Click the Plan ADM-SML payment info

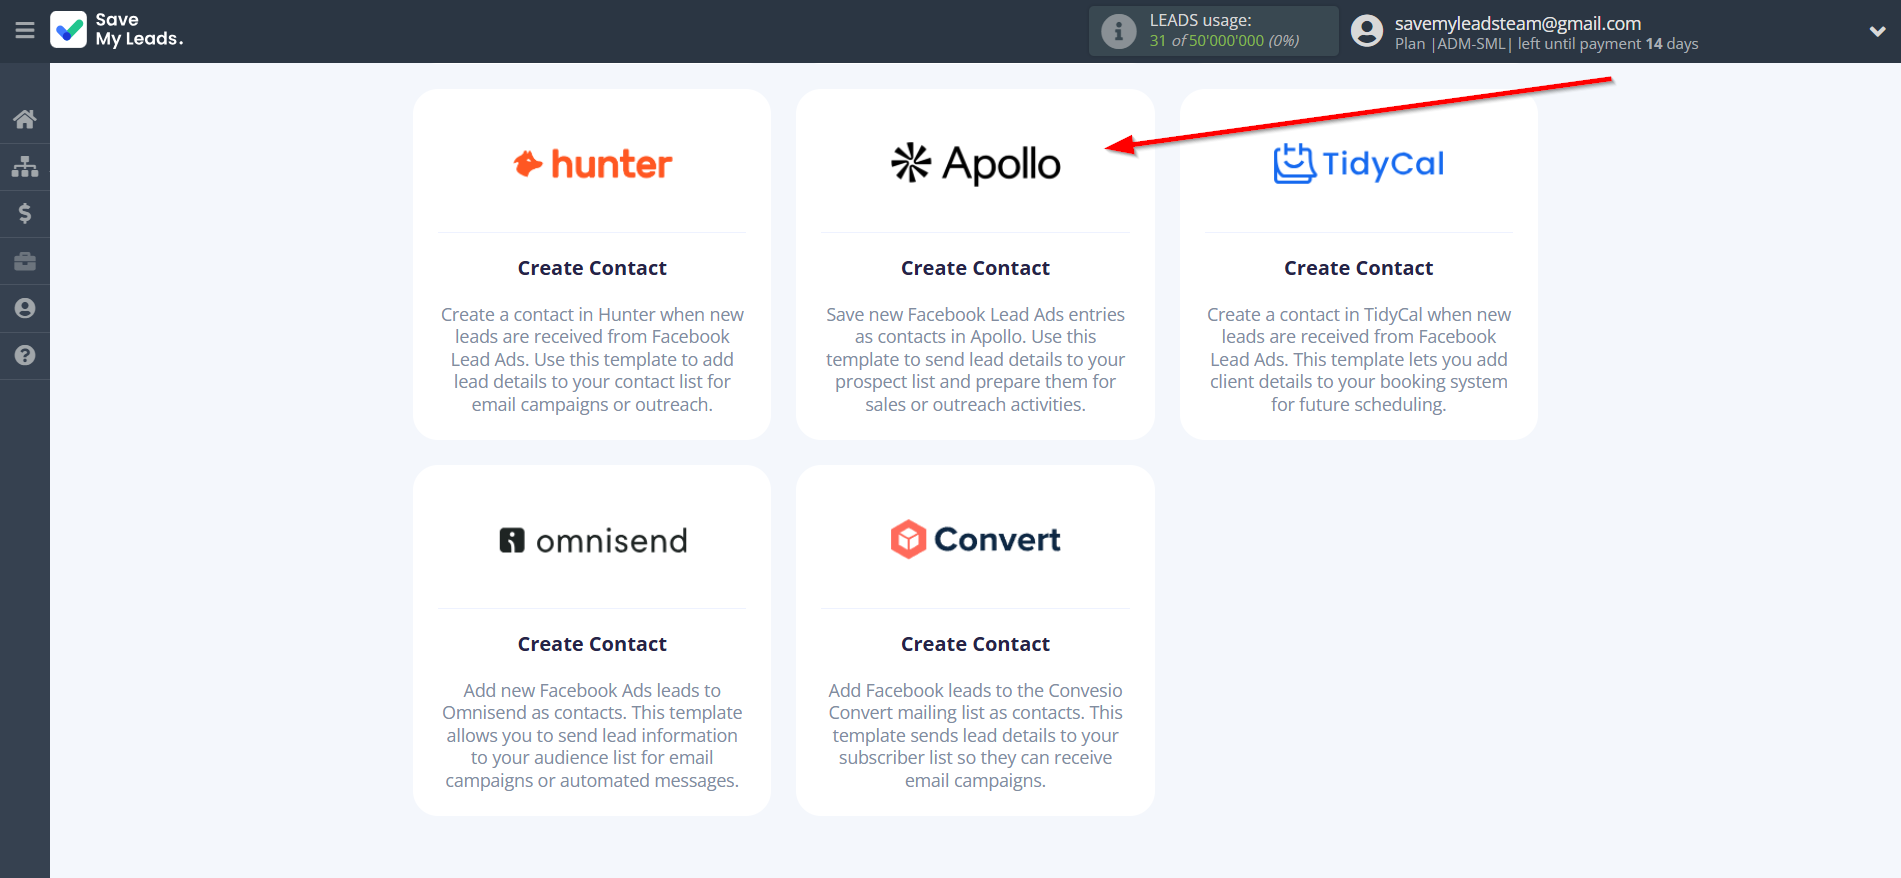pos(1546,44)
